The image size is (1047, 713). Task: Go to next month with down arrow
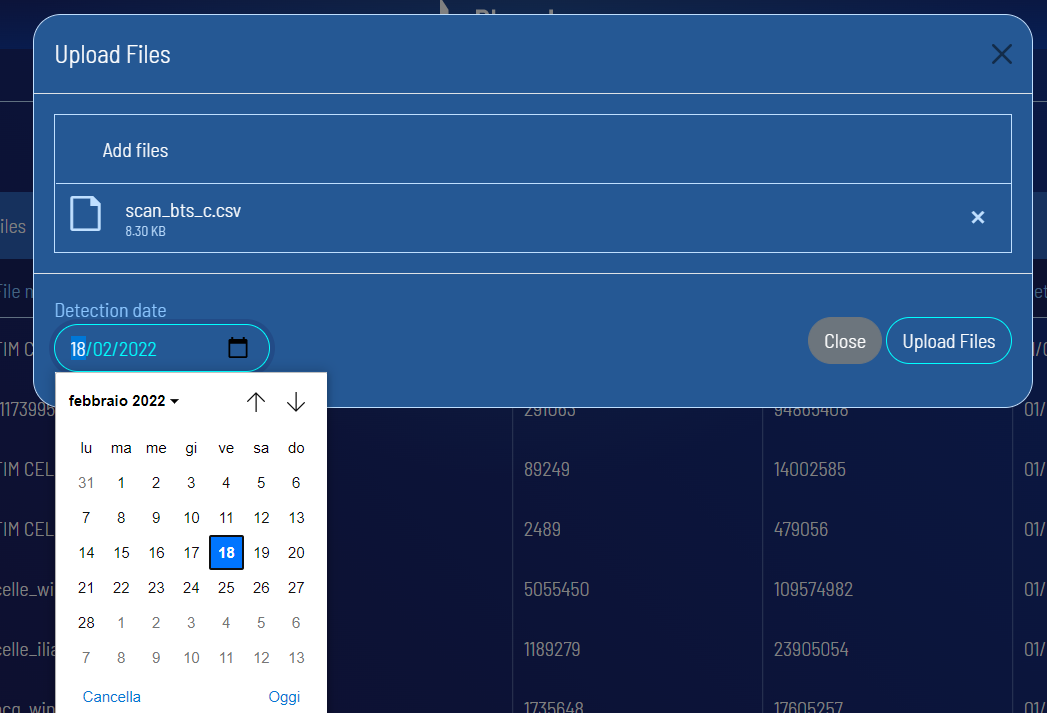pos(296,402)
